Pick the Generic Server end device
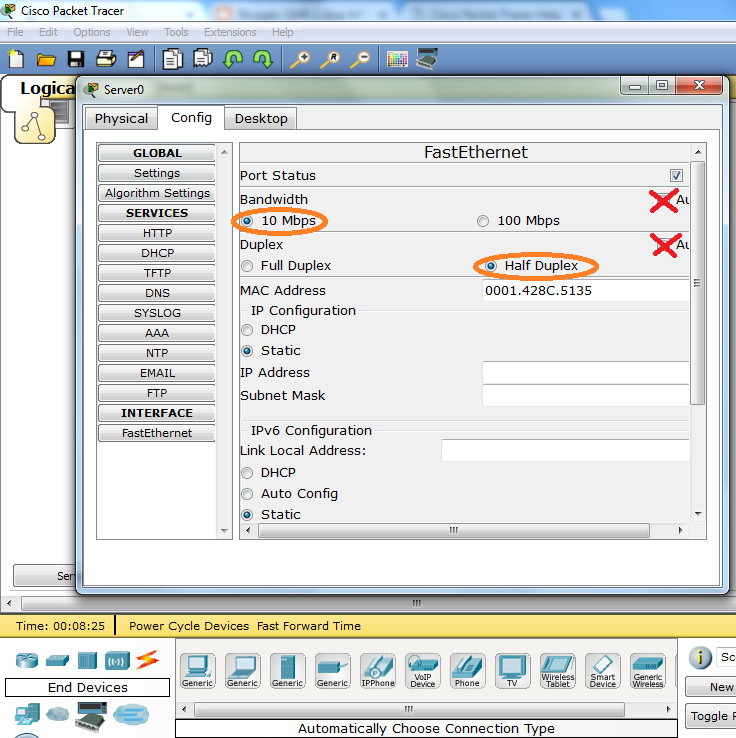 (287, 671)
